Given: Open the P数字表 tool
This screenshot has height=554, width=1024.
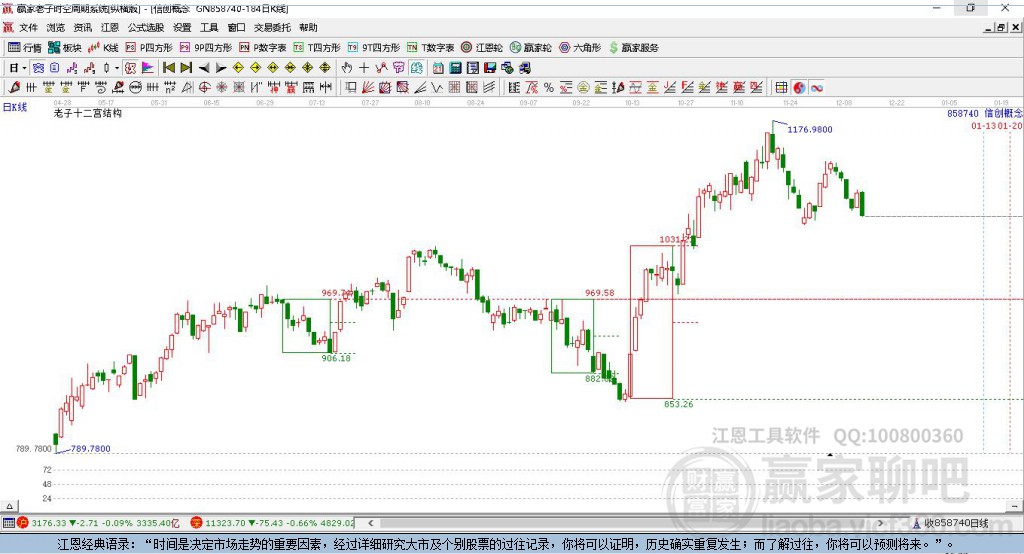Looking at the screenshot, I should pos(263,48).
